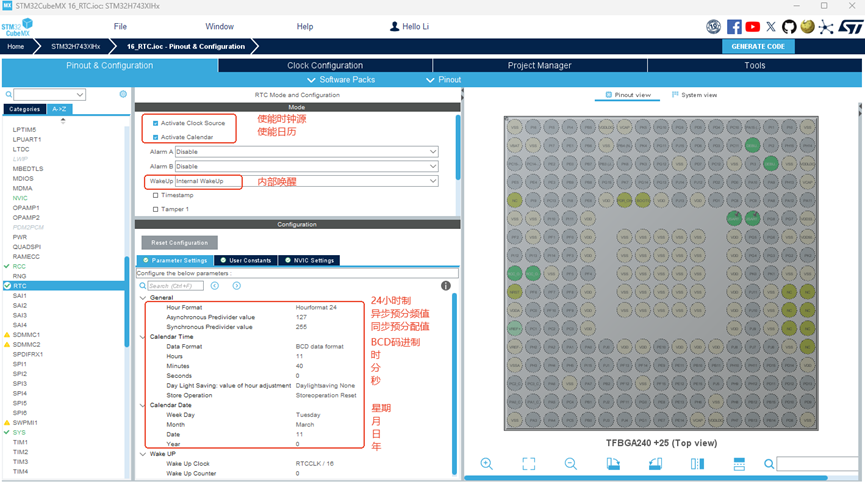This screenshot has height=484, width=865.
Task: Click the GENERATE CODE button
Action: click(758, 46)
